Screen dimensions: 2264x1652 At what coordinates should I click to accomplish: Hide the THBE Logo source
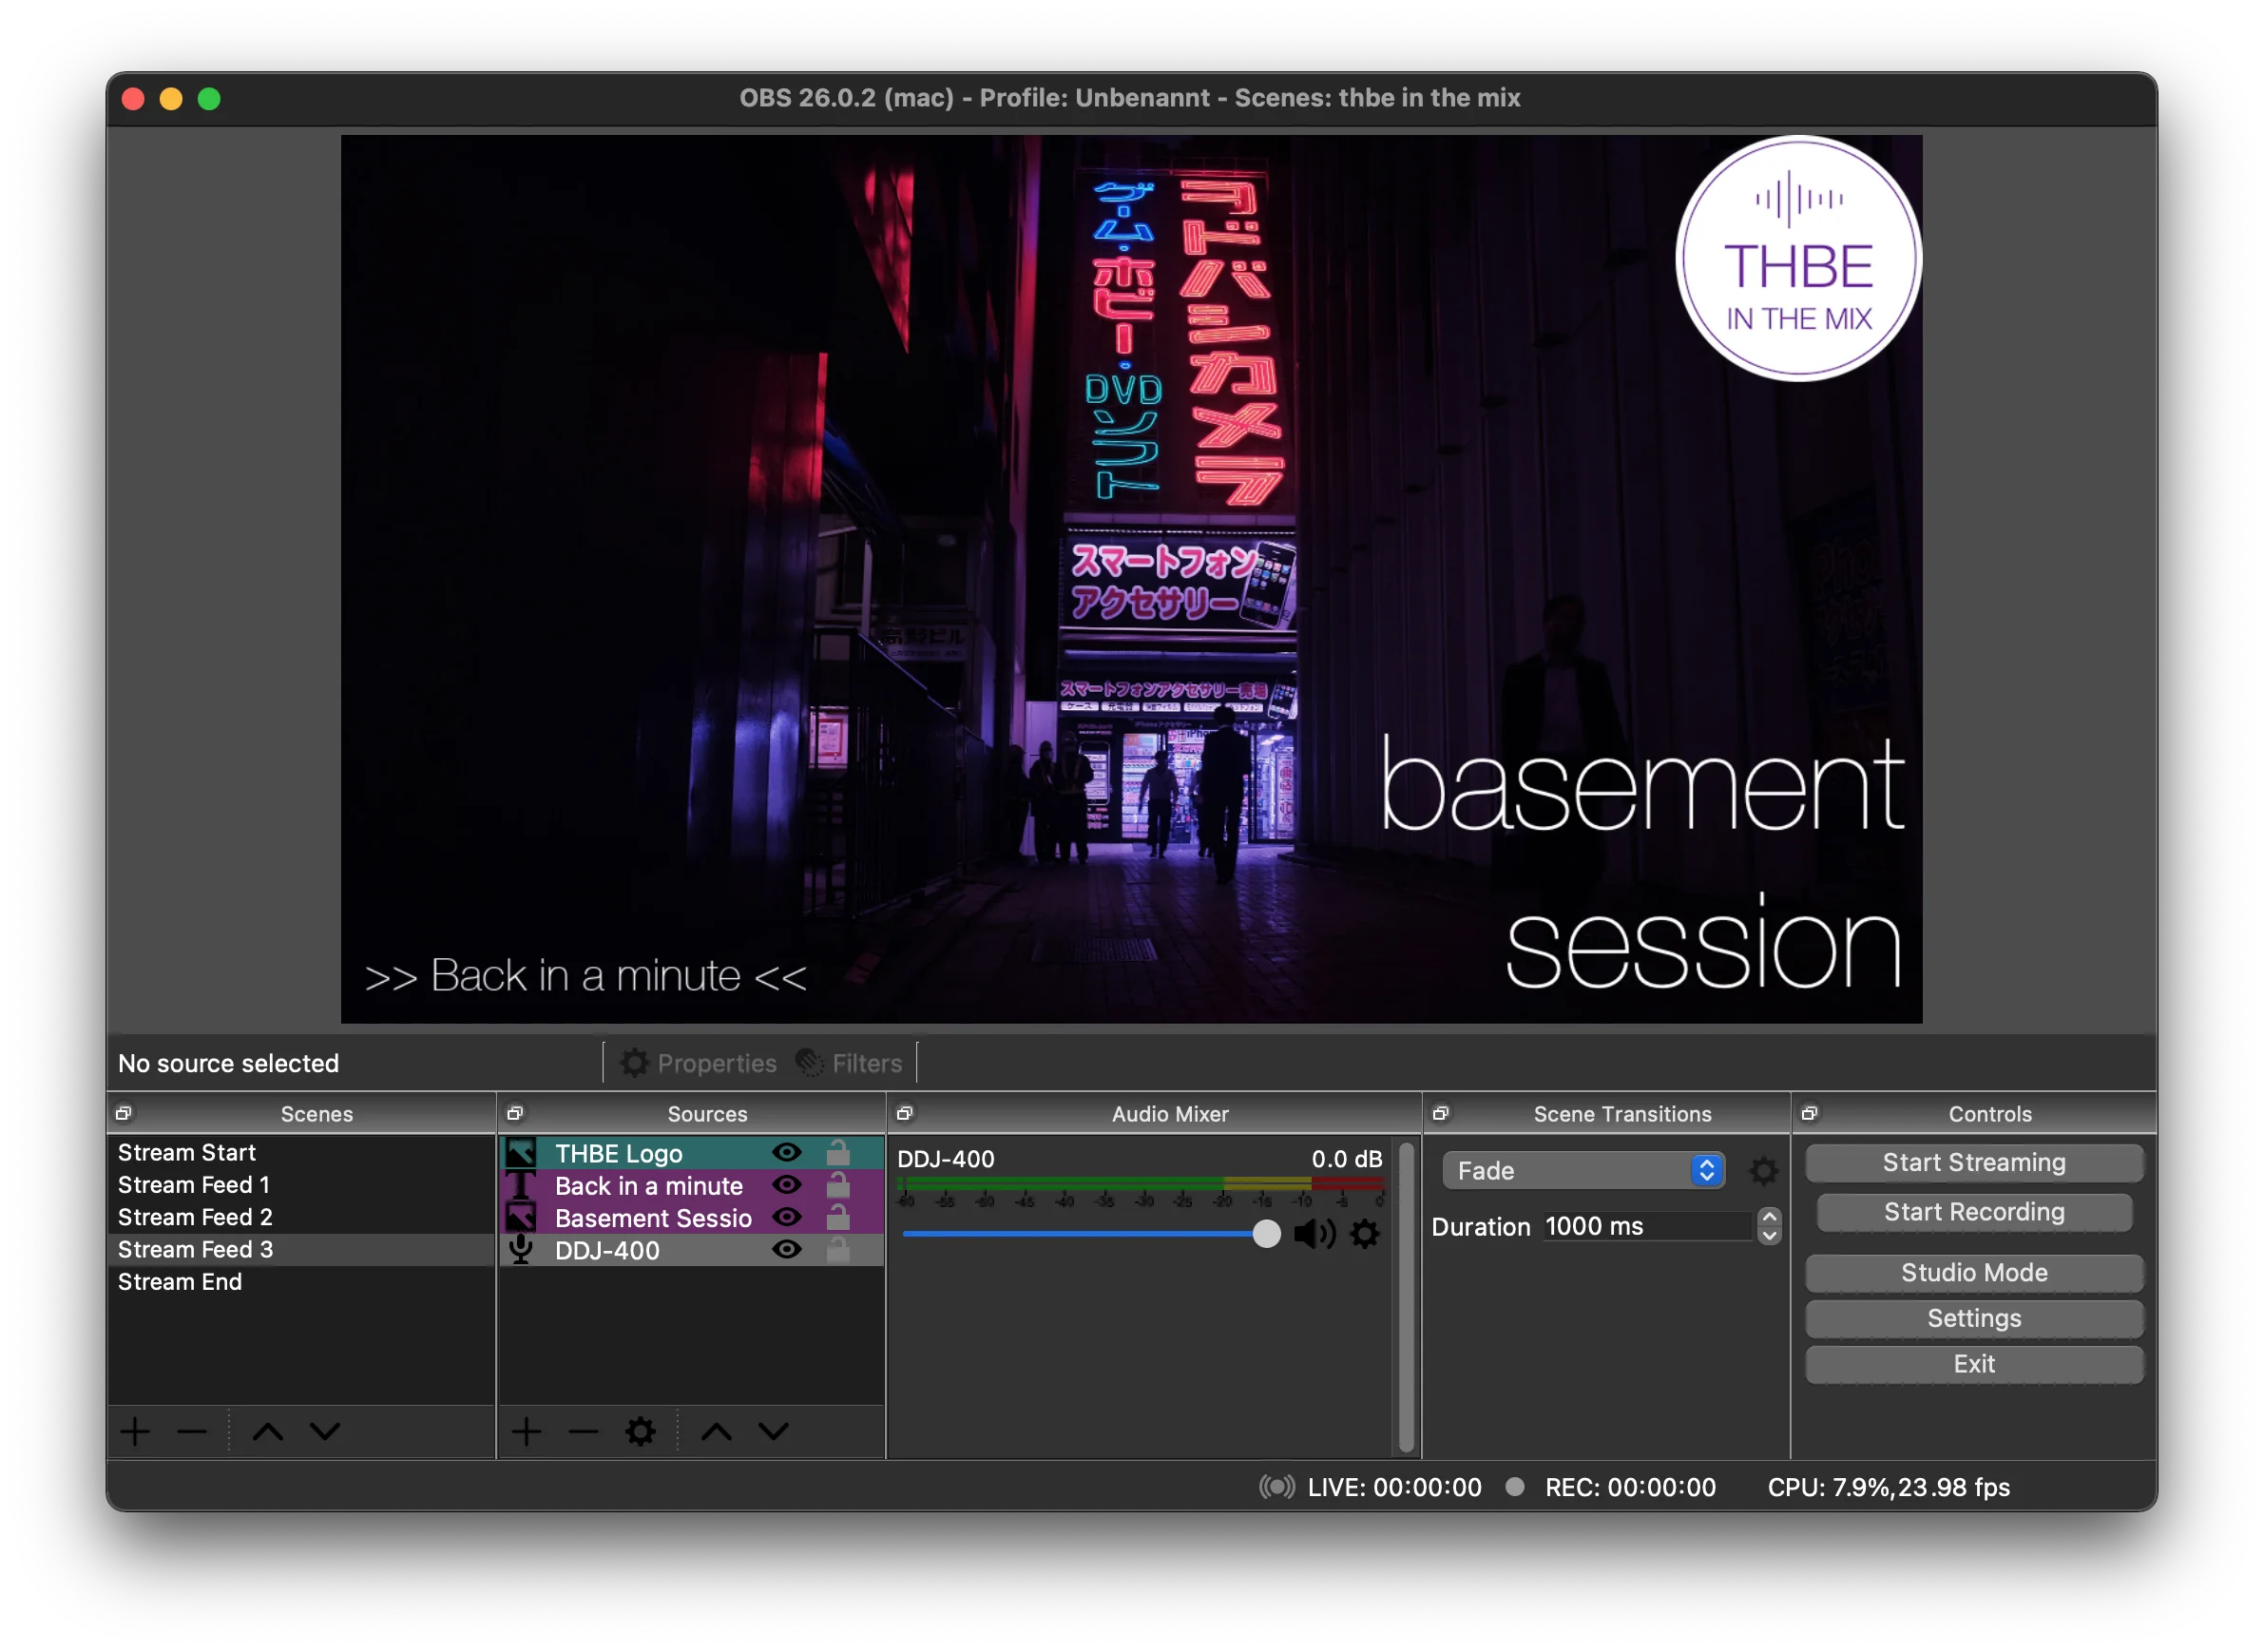[x=786, y=1152]
